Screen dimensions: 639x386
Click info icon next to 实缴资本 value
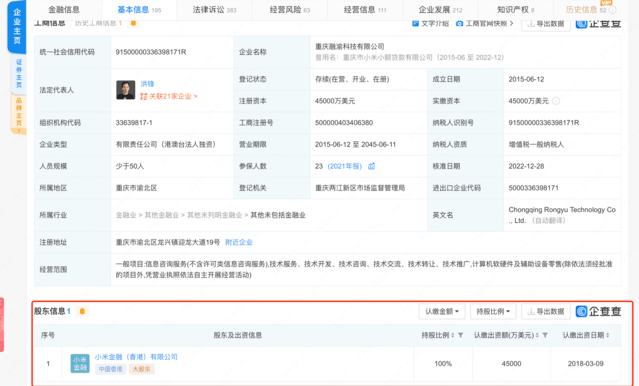[x=556, y=101]
